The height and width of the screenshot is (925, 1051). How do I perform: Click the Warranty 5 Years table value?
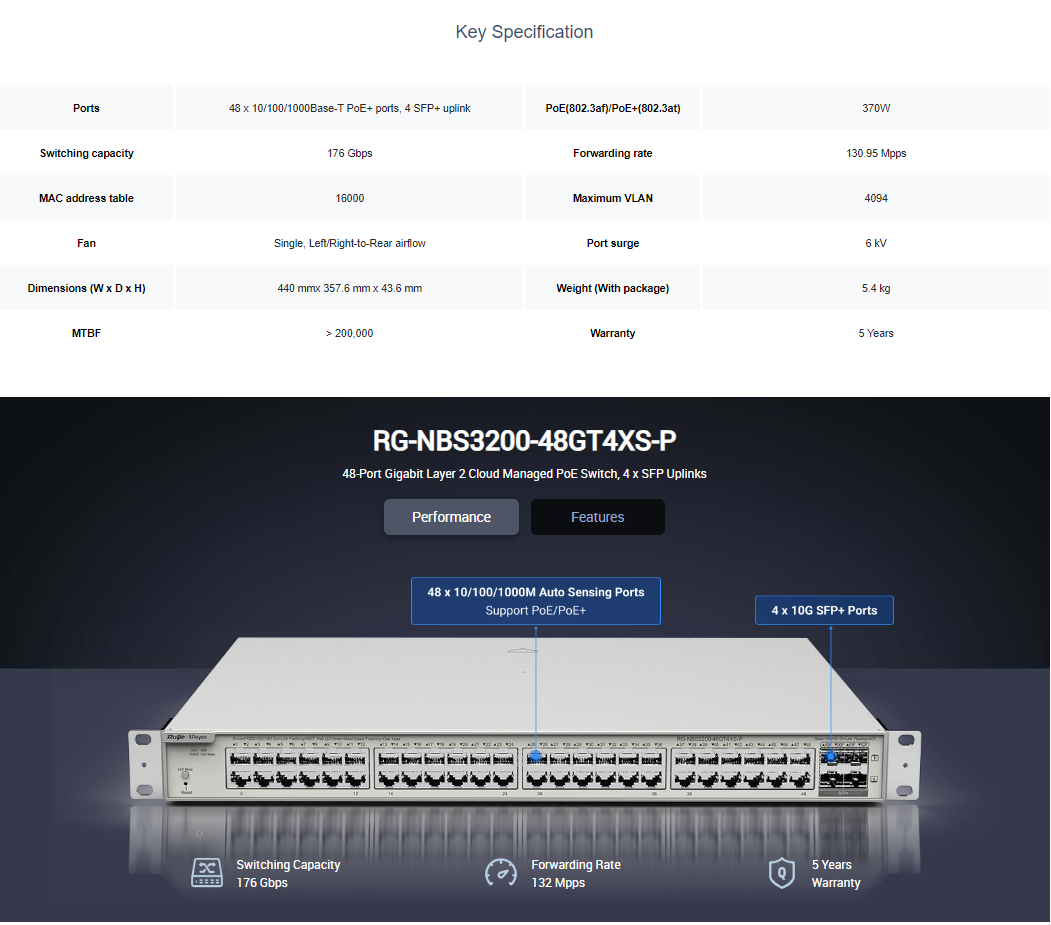pyautogui.click(x=875, y=333)
